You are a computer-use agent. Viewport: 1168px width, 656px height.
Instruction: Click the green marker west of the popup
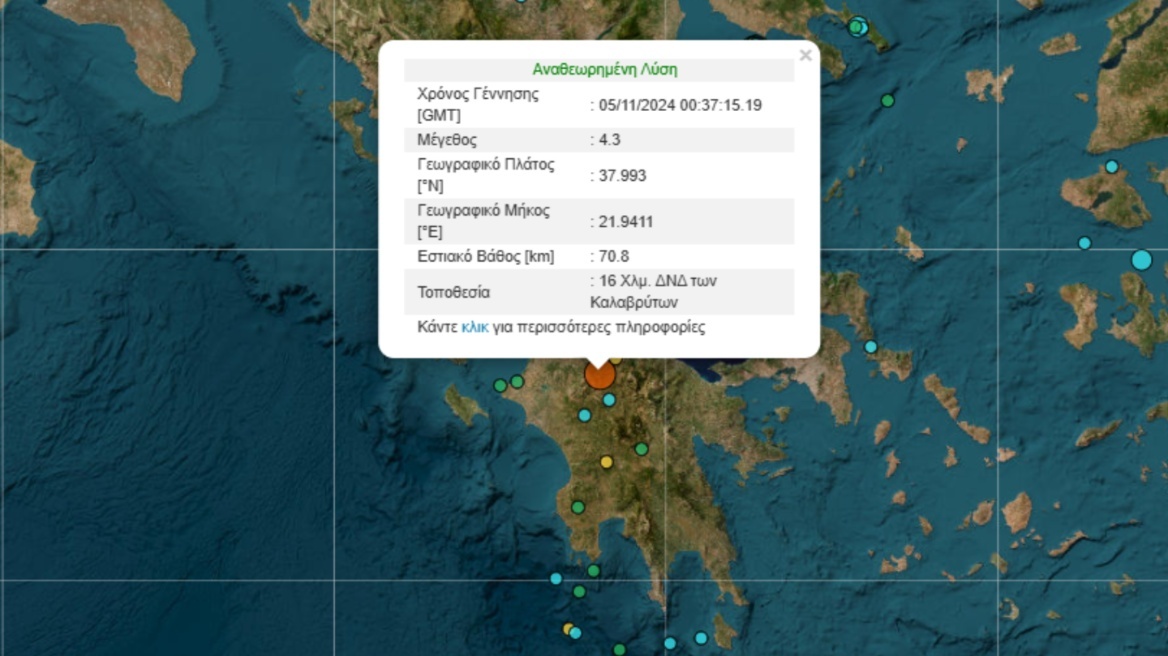pos(500,384)
